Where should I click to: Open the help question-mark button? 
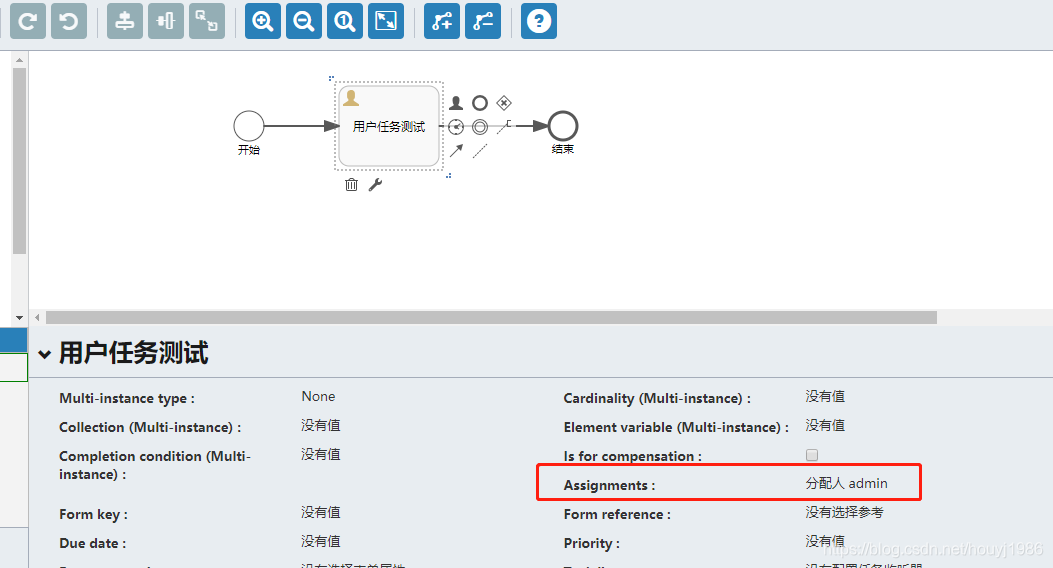click(539, 21)
